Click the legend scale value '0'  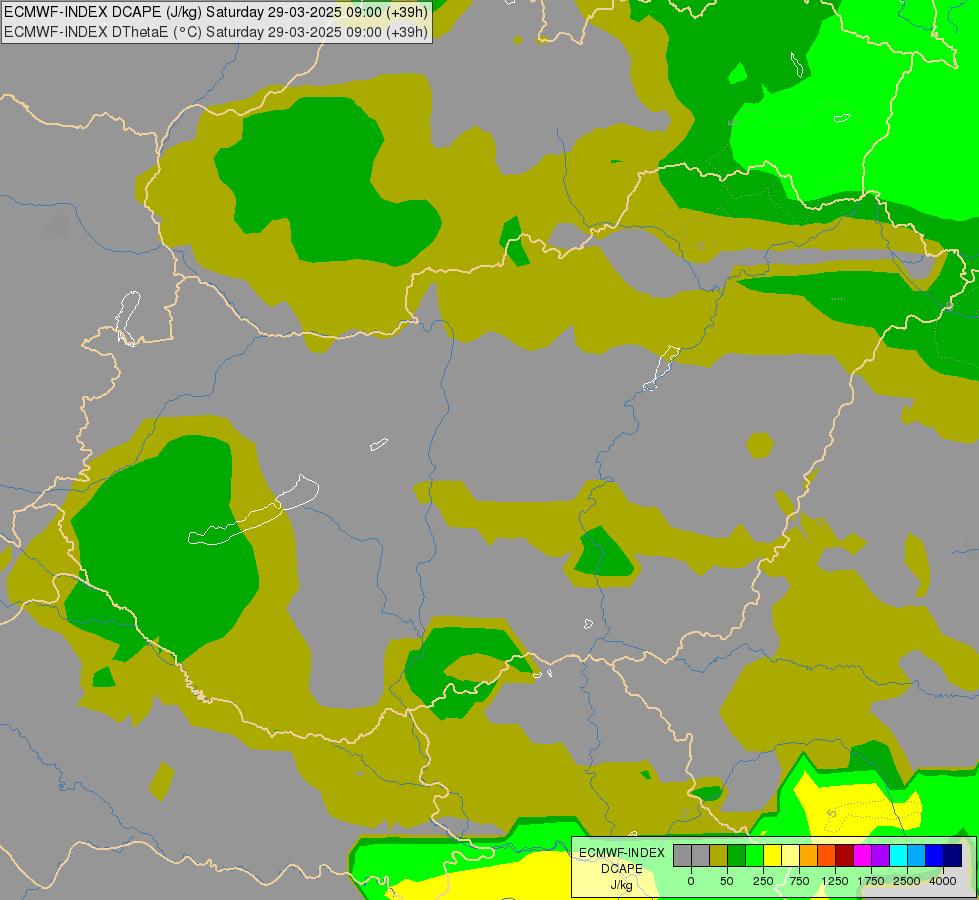click(691, 881)
